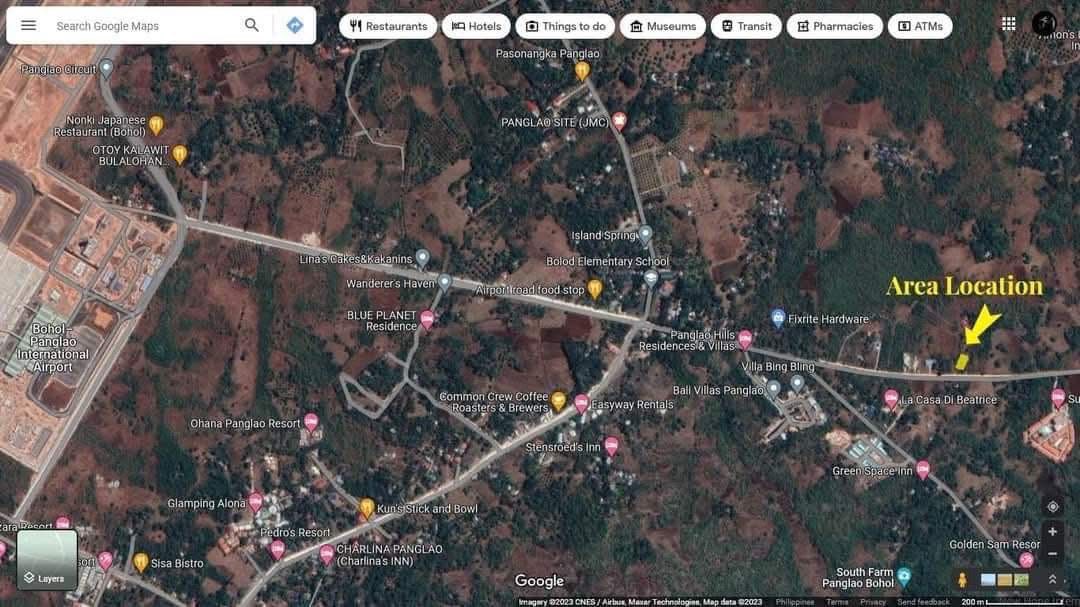Filter map by Restaurants
1080x607 pixels.
(388, 26)
